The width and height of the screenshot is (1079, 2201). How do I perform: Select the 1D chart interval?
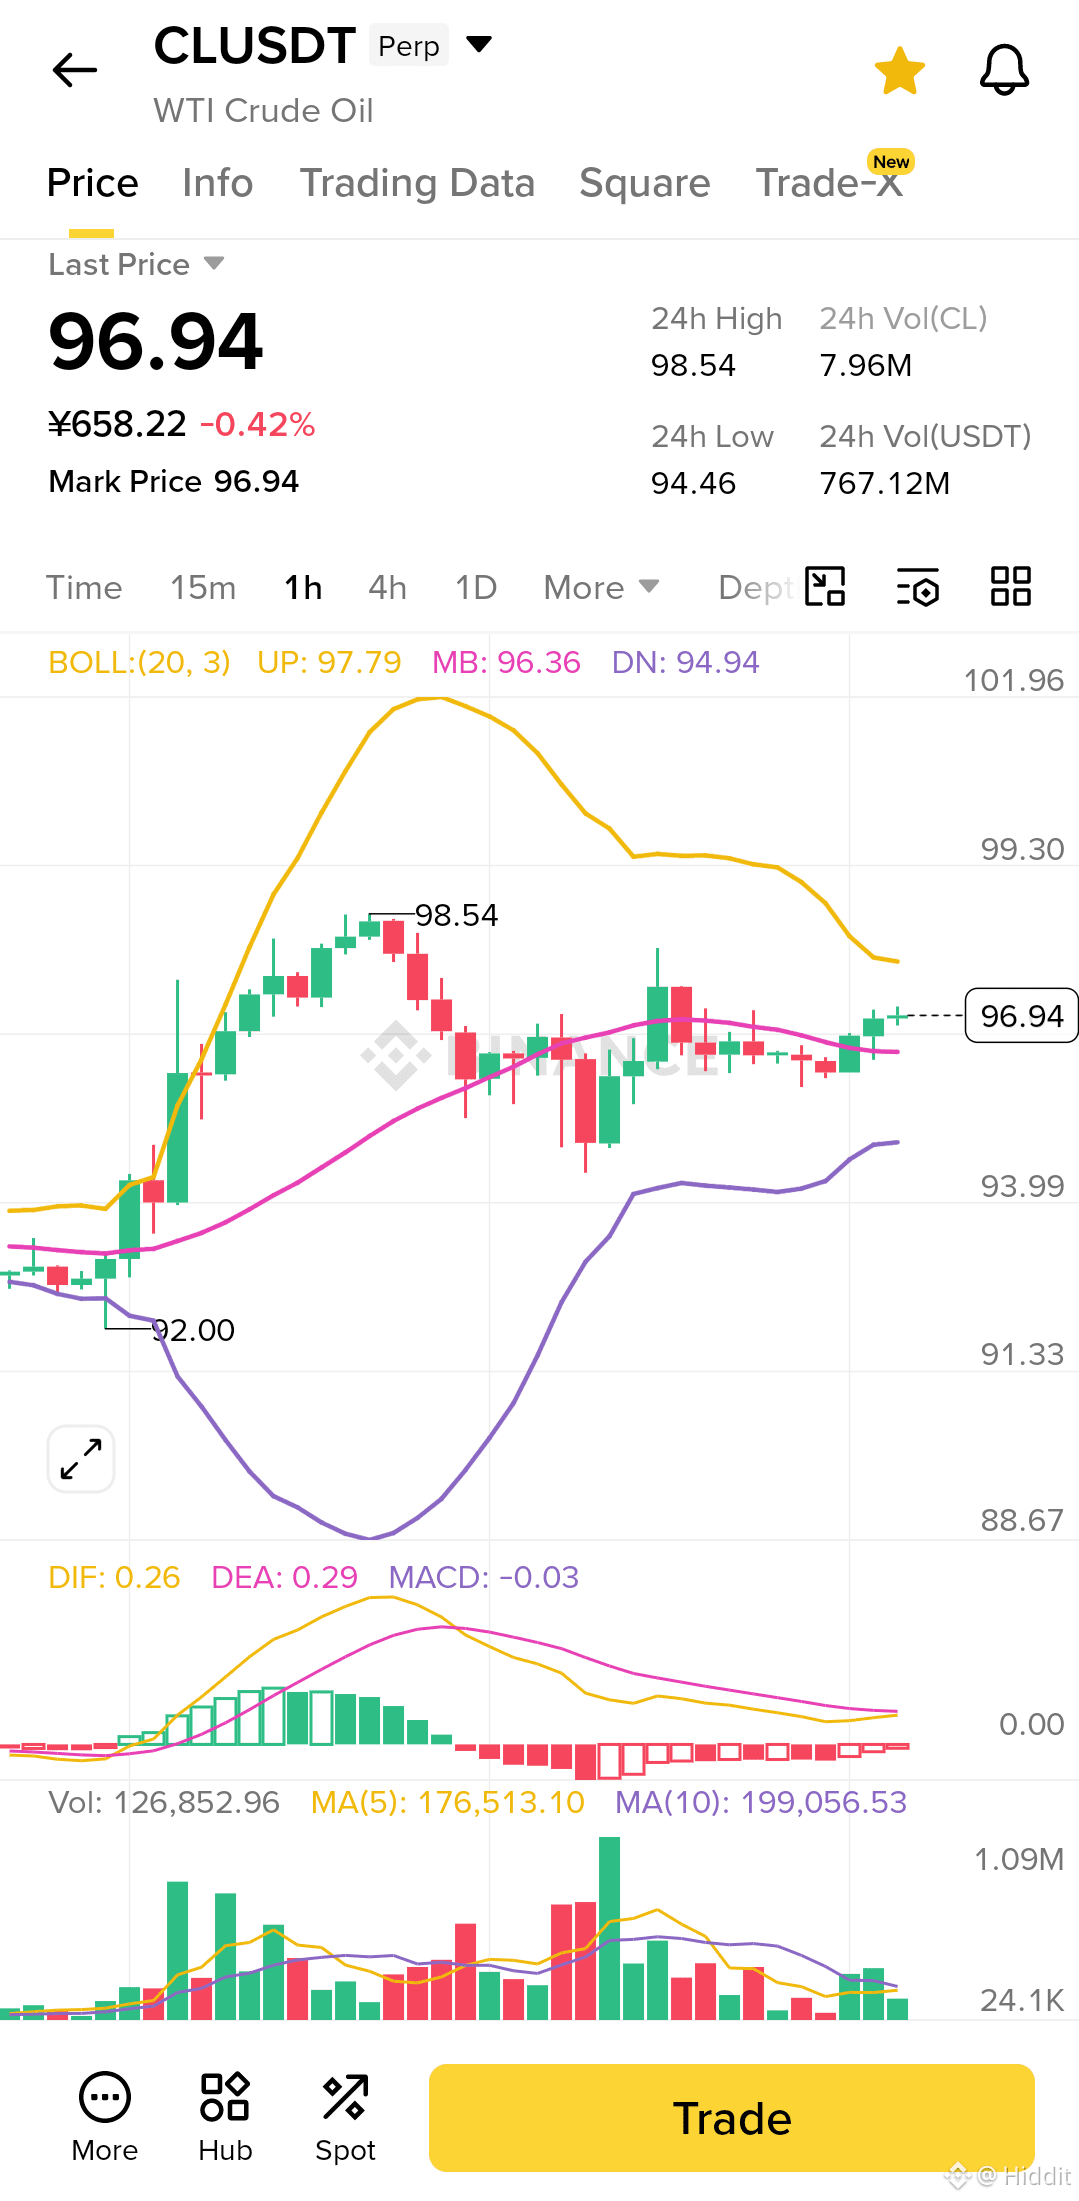(476, 588)
